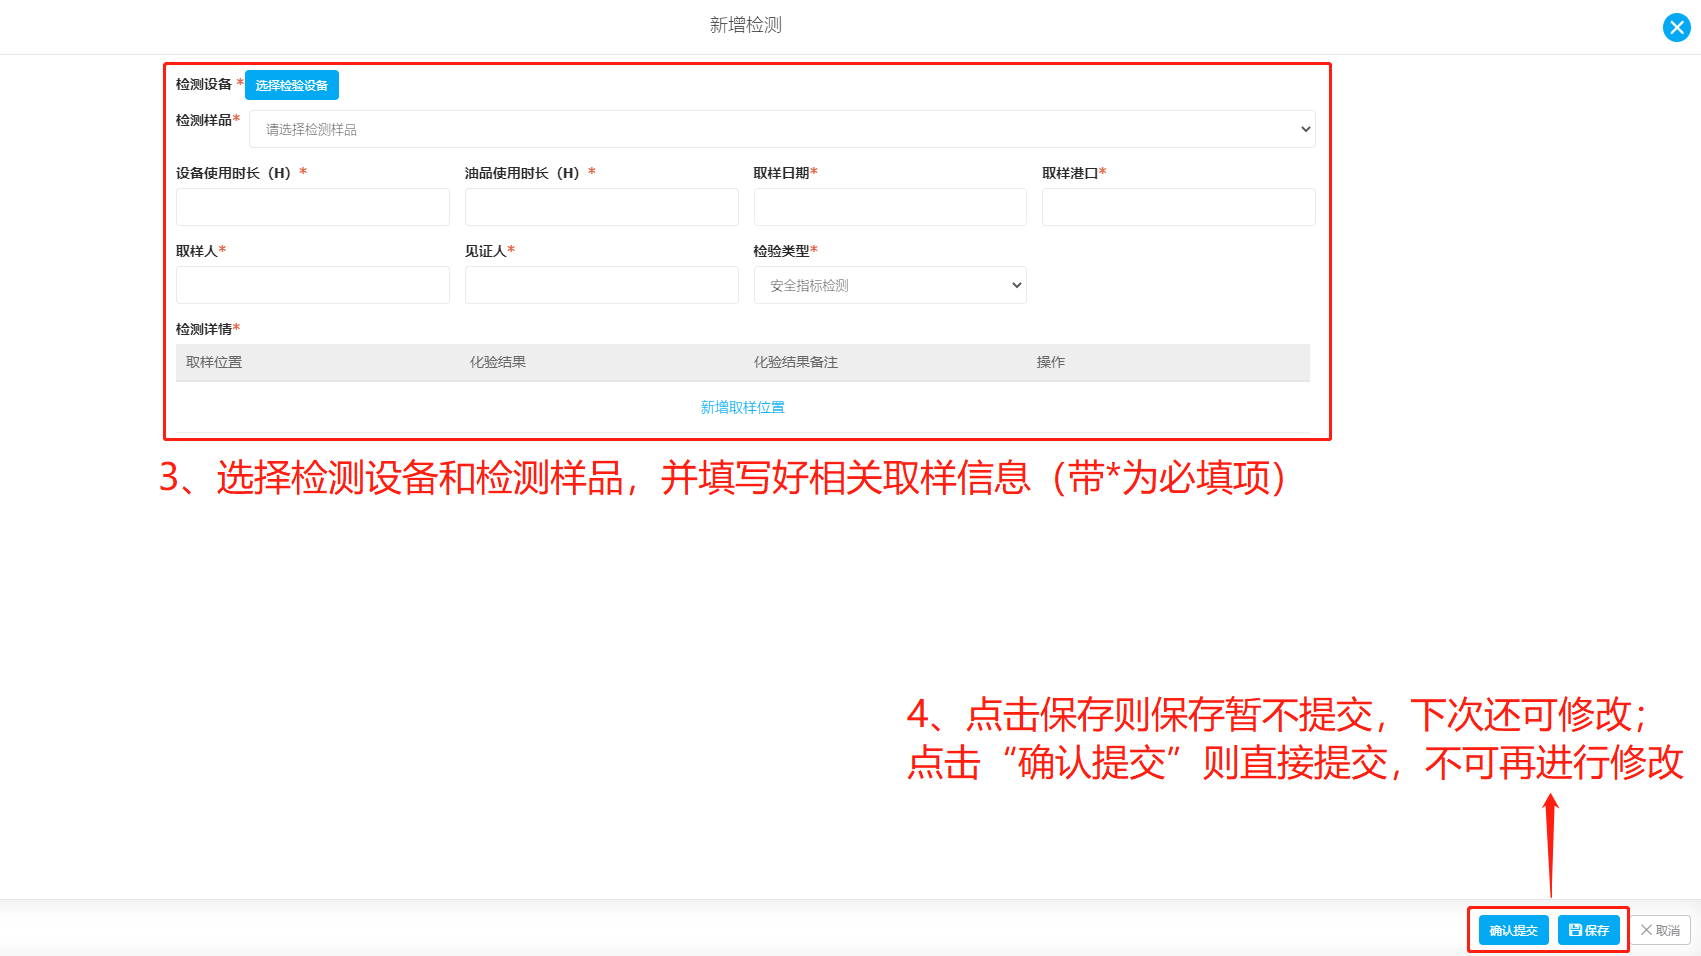
Task: Open the 请选择检测样品 dropdown
Action: 782,129
